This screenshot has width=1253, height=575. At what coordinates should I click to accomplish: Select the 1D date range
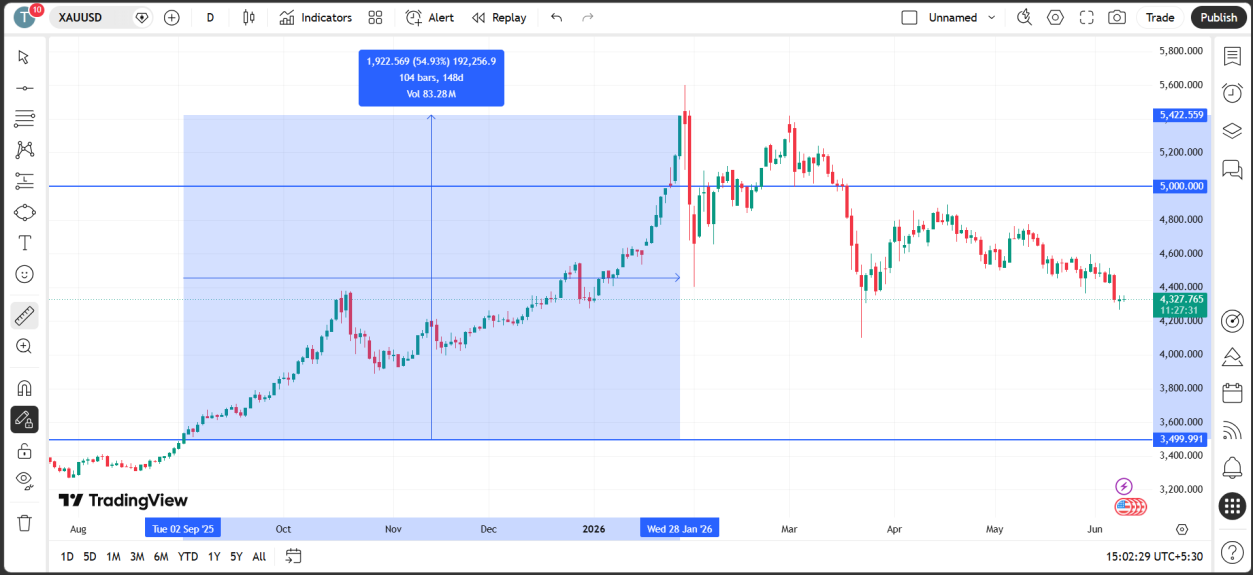point(67,556)
